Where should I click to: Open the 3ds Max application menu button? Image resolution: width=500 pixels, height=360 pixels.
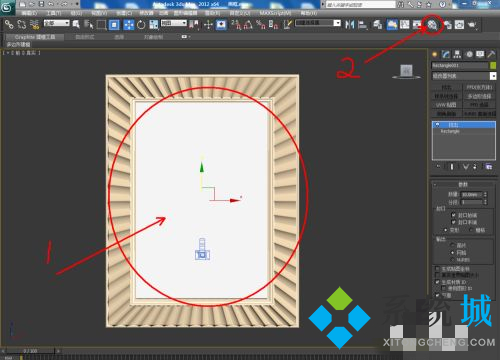click(6, 7)
